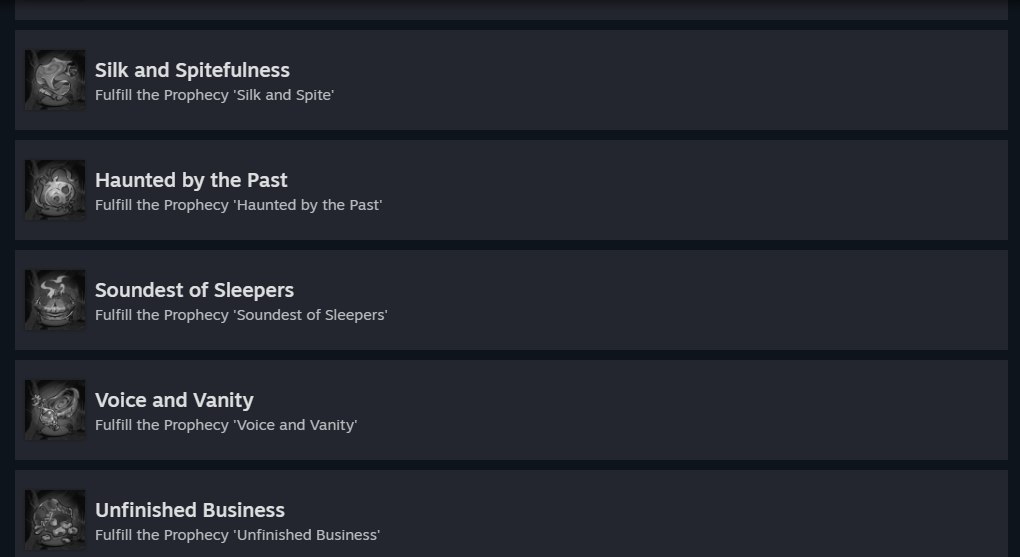Select the 'Soundest of Sleepers' title
This screenshot has height=557, width=1020.
coord(195,290)
